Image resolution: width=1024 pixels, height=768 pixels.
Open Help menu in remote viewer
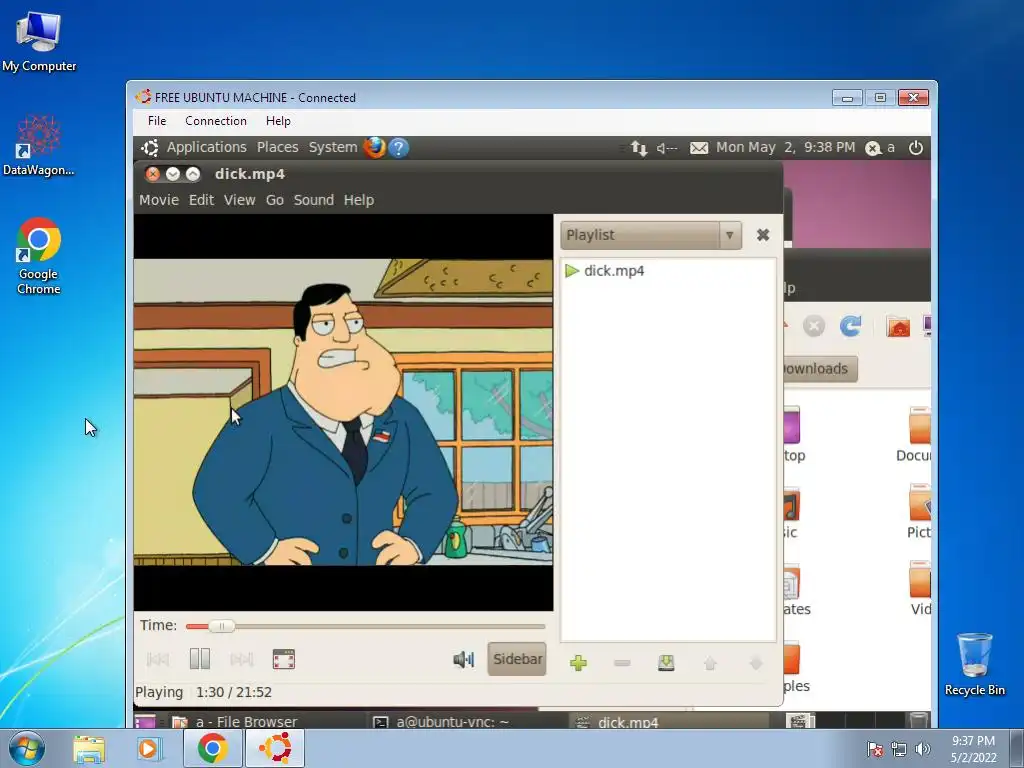pos(278,121)
